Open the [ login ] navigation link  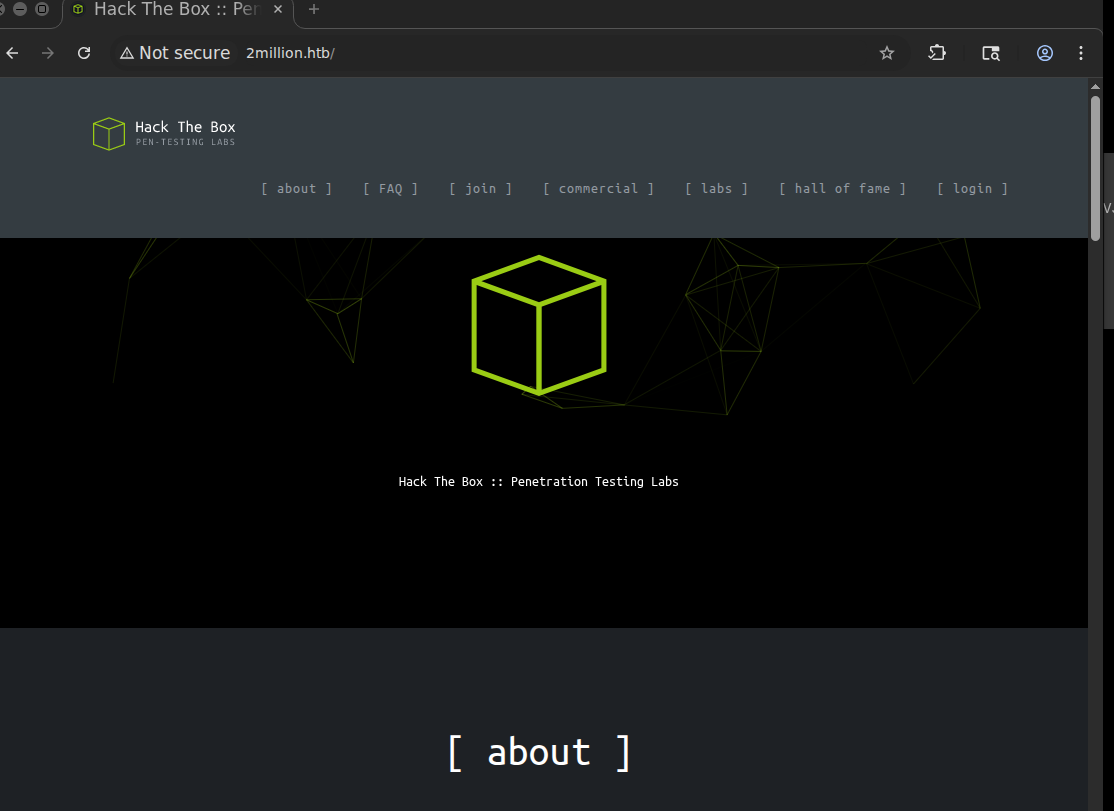point(972,189)
